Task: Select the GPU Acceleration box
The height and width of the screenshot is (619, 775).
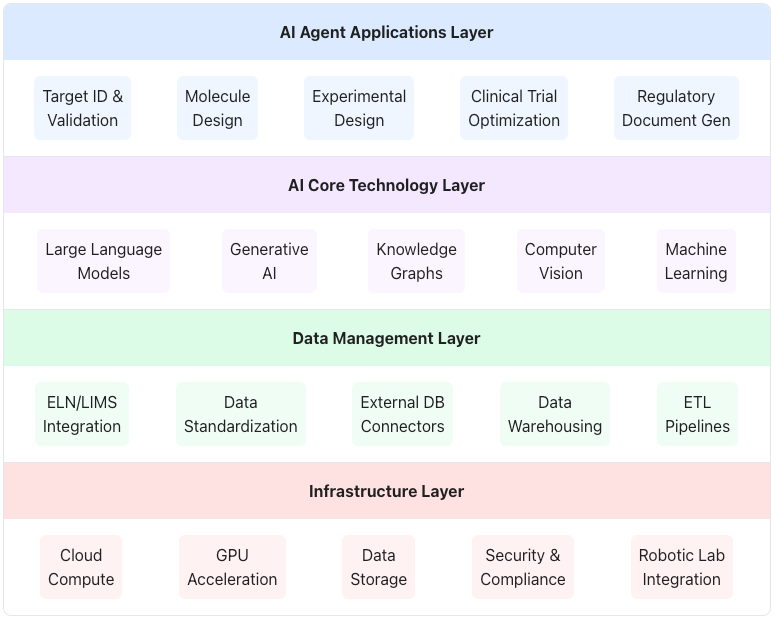Action: (x=232, y=567)
